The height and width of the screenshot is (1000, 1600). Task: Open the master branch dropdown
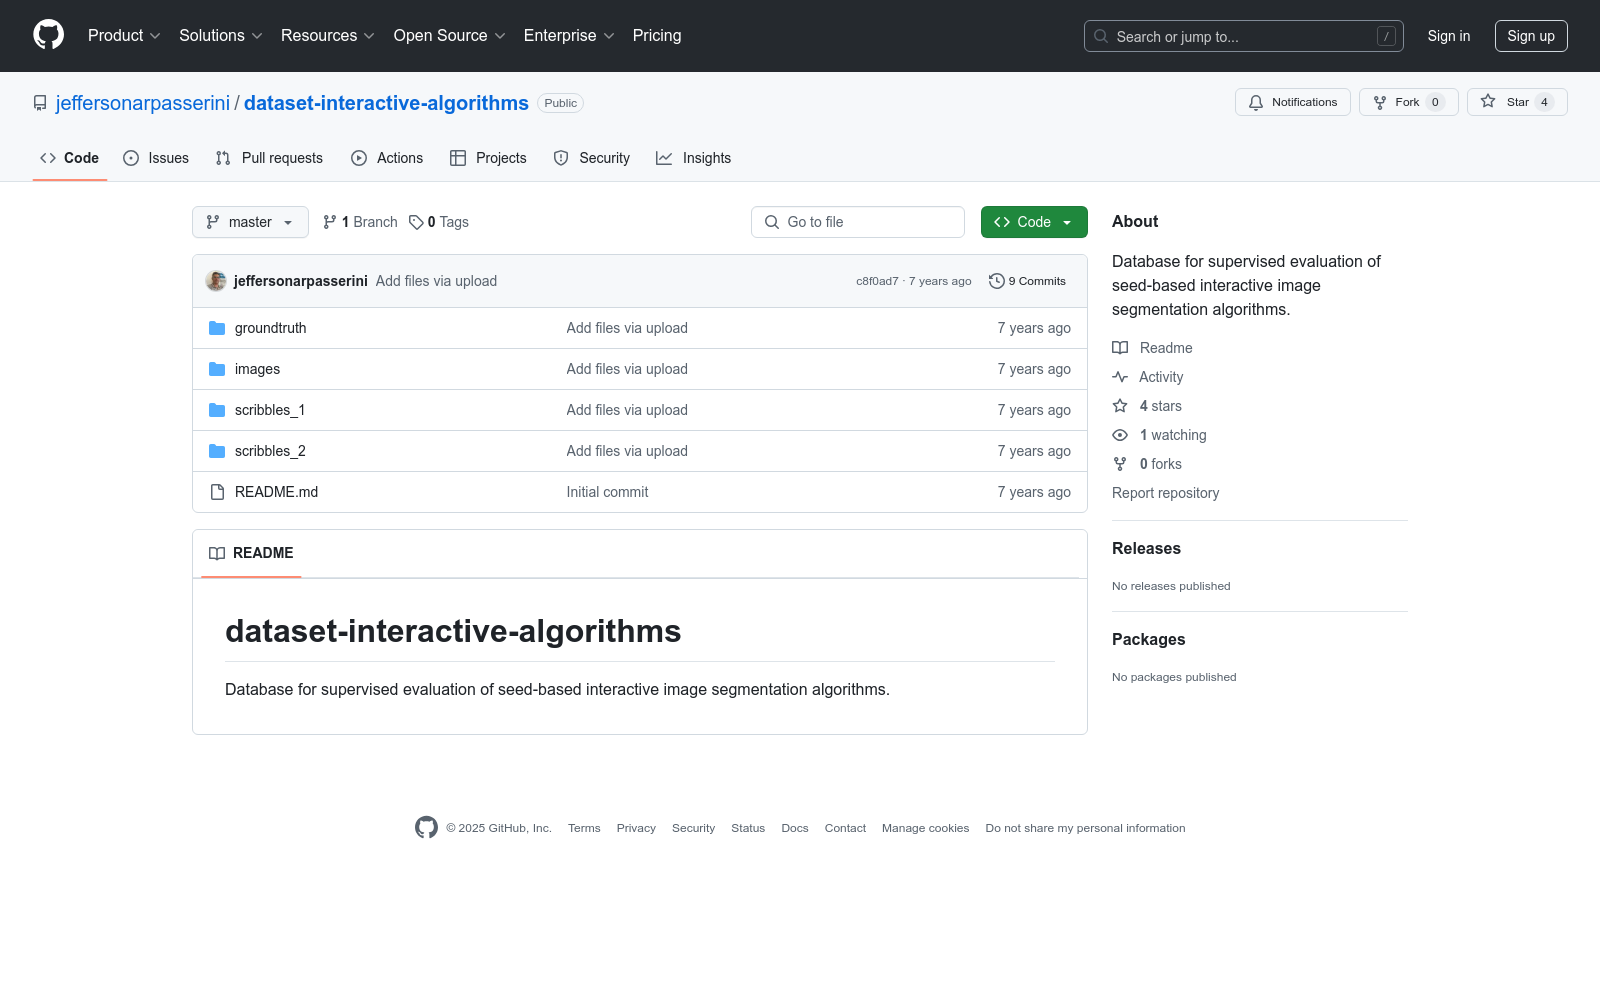tap(250, 222)
